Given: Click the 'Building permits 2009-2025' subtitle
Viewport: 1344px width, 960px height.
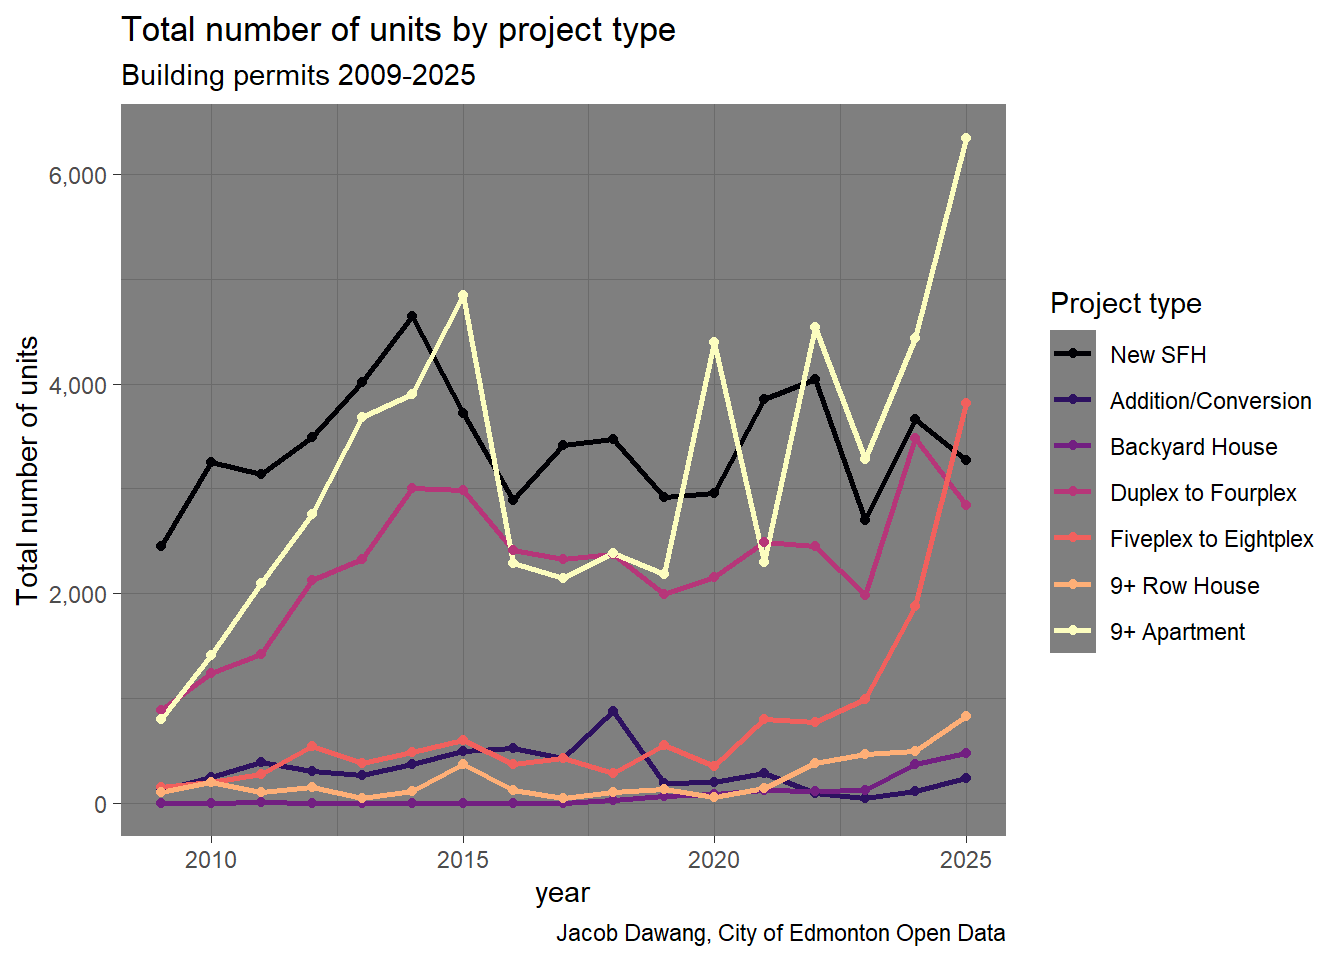Looking at the screenshot, I should pyautogui.click(x=298, y=76).
